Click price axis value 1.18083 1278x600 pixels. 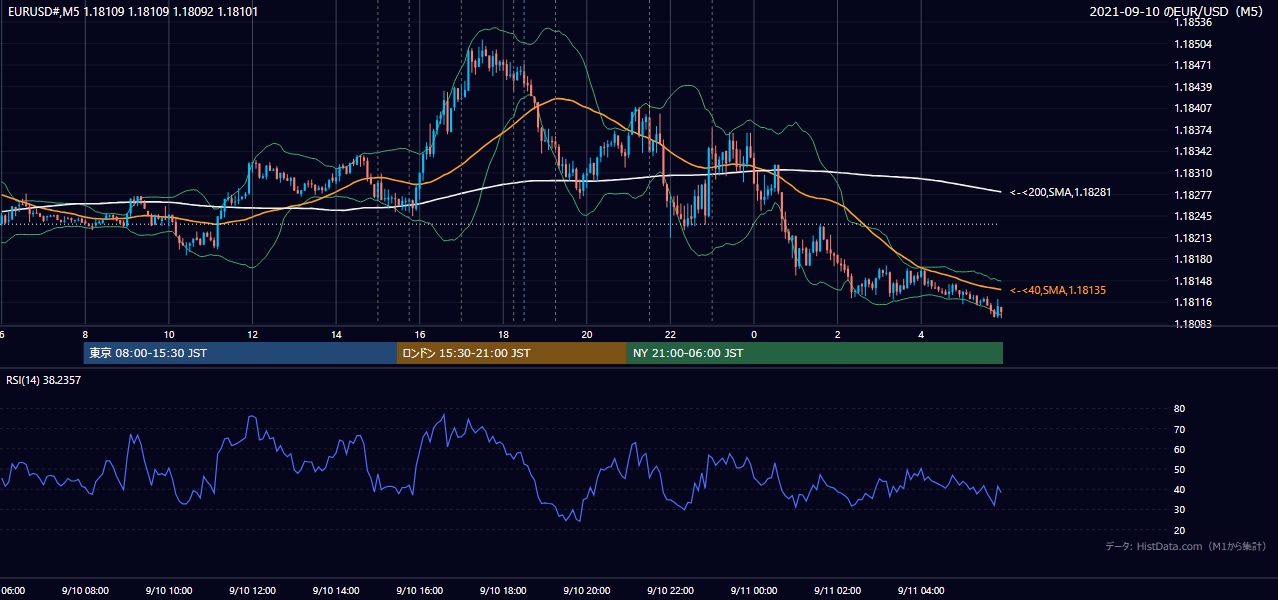coord(1194,324)
